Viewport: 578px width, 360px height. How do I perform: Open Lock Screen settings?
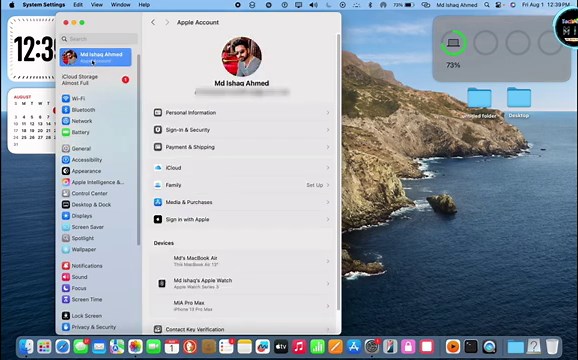click(82, 316)
